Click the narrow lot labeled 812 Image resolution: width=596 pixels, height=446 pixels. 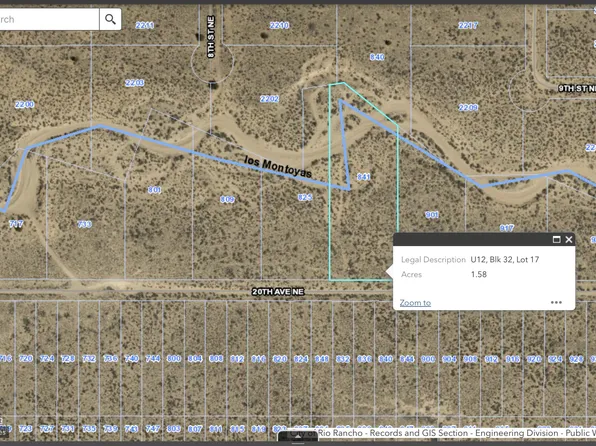(x=237, y=359)
